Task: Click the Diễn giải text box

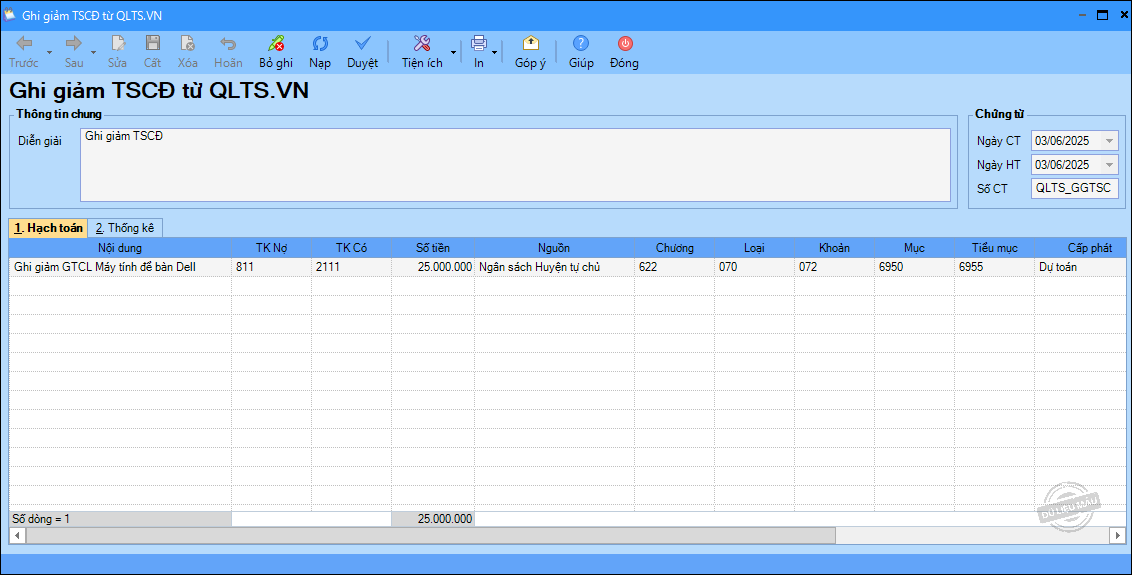Action: click(515, 165)
